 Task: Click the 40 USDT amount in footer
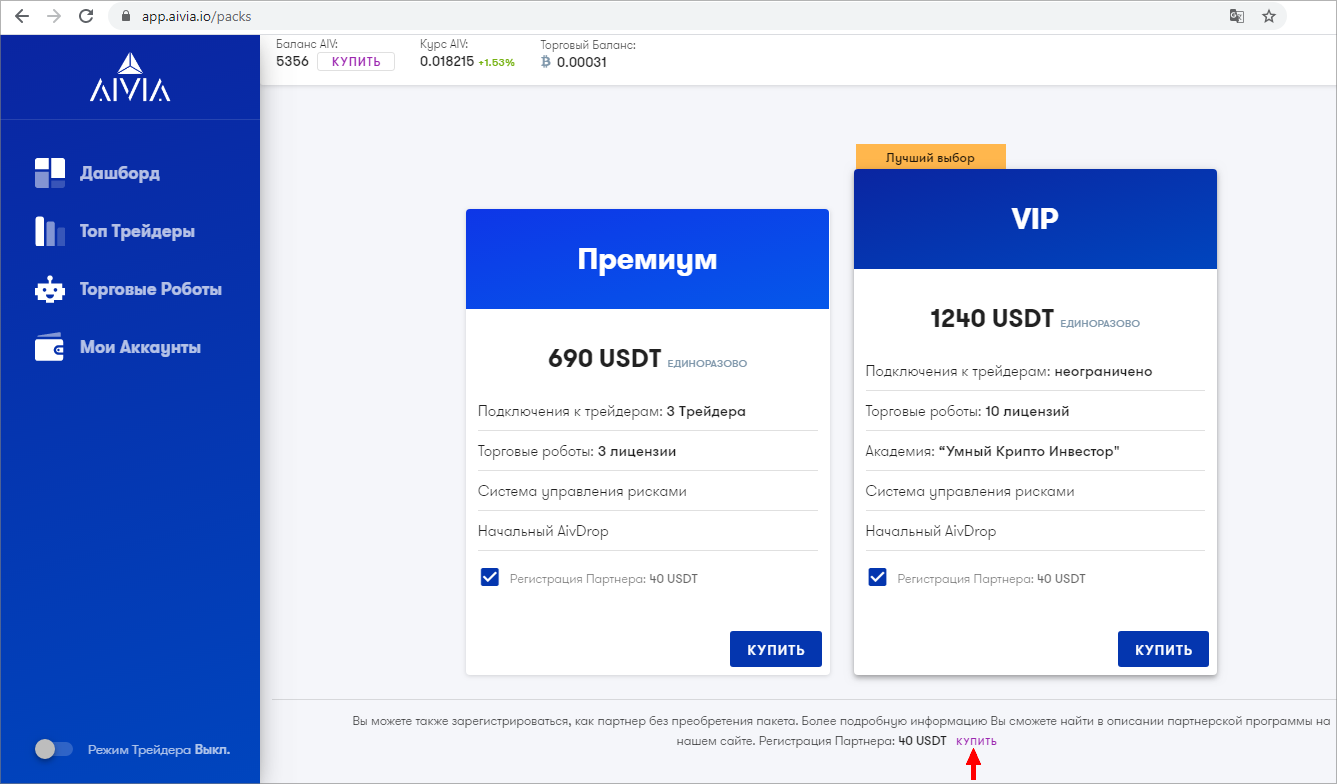[x=922, y=741]
